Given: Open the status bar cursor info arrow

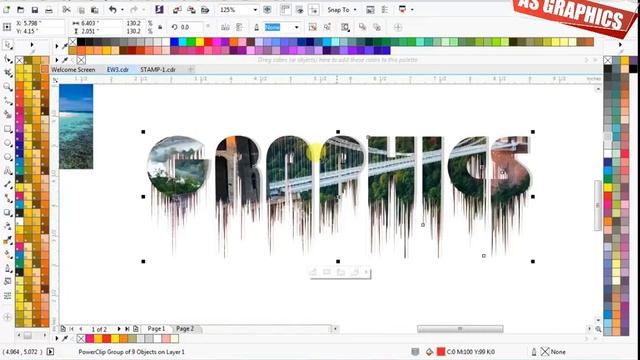Looking at the screenshot, I should click(50, 351).
